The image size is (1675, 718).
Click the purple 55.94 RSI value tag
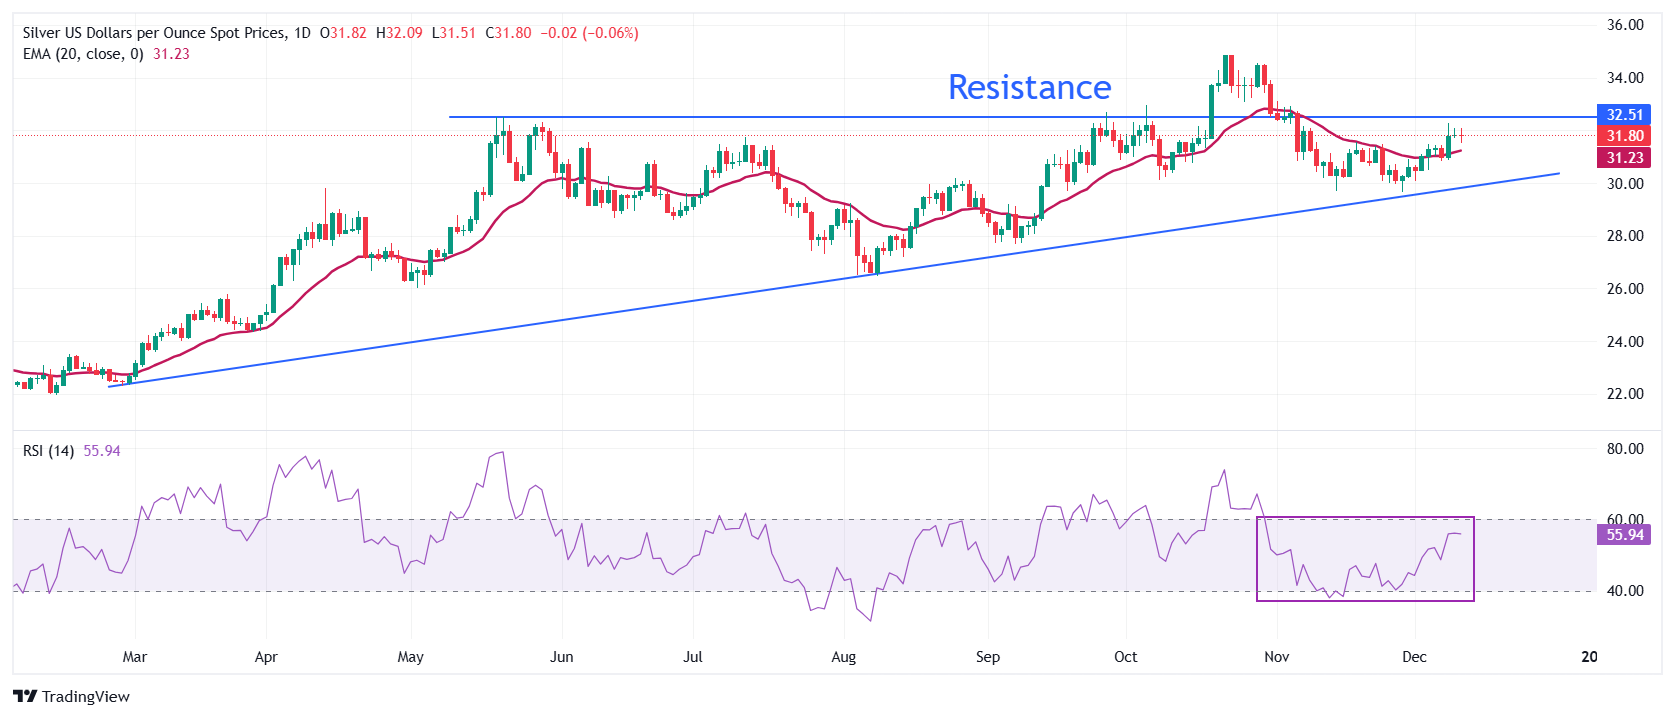[1624, 535]
